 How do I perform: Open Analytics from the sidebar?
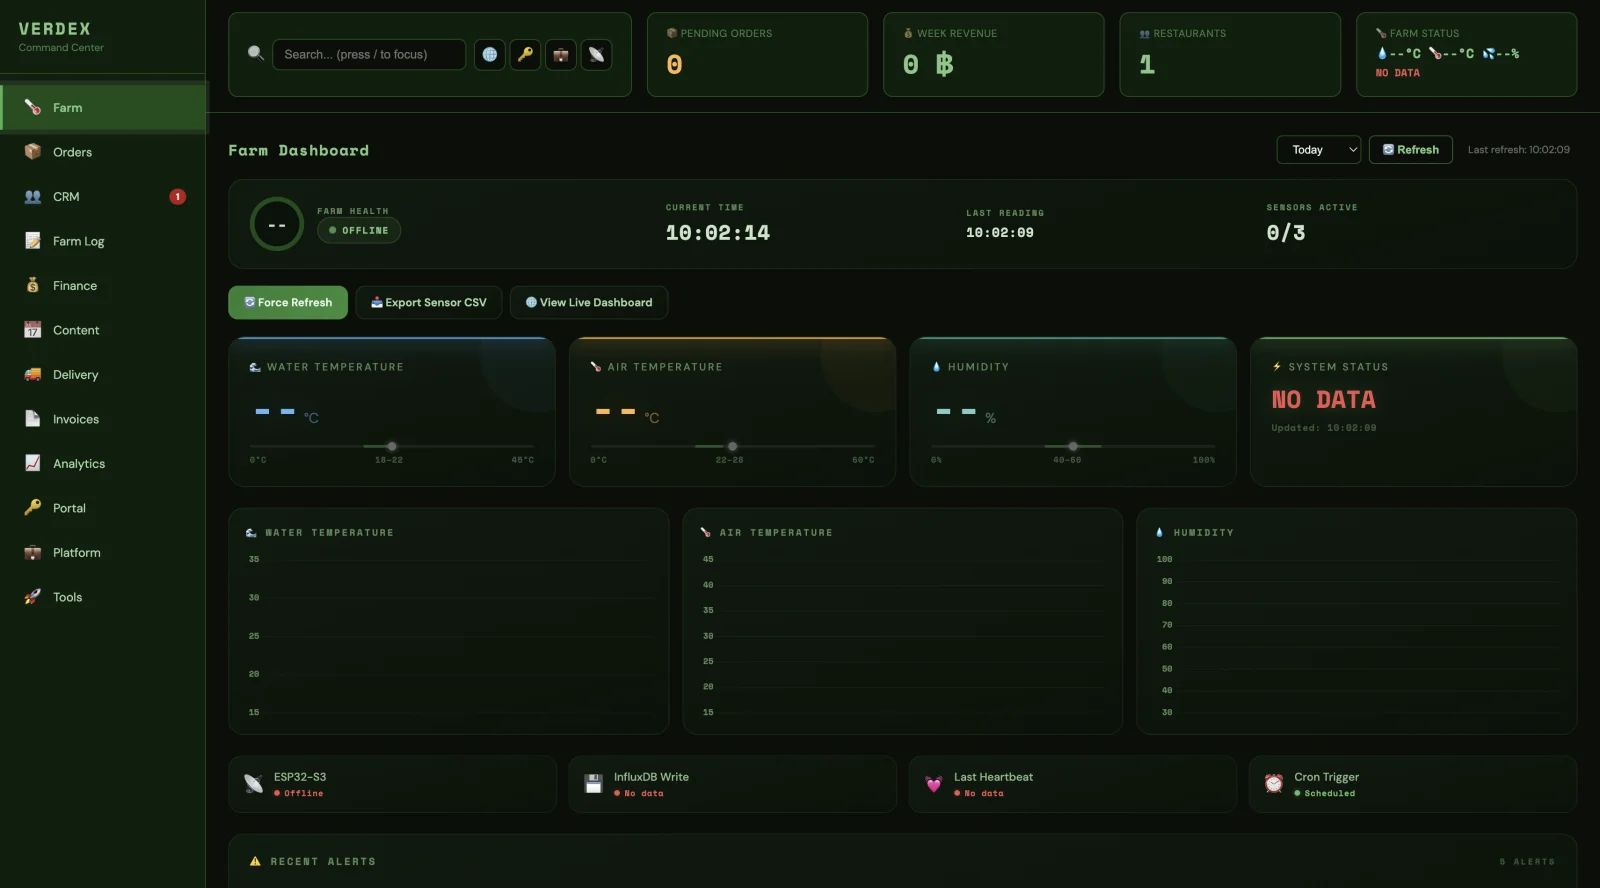coord(79,464)
